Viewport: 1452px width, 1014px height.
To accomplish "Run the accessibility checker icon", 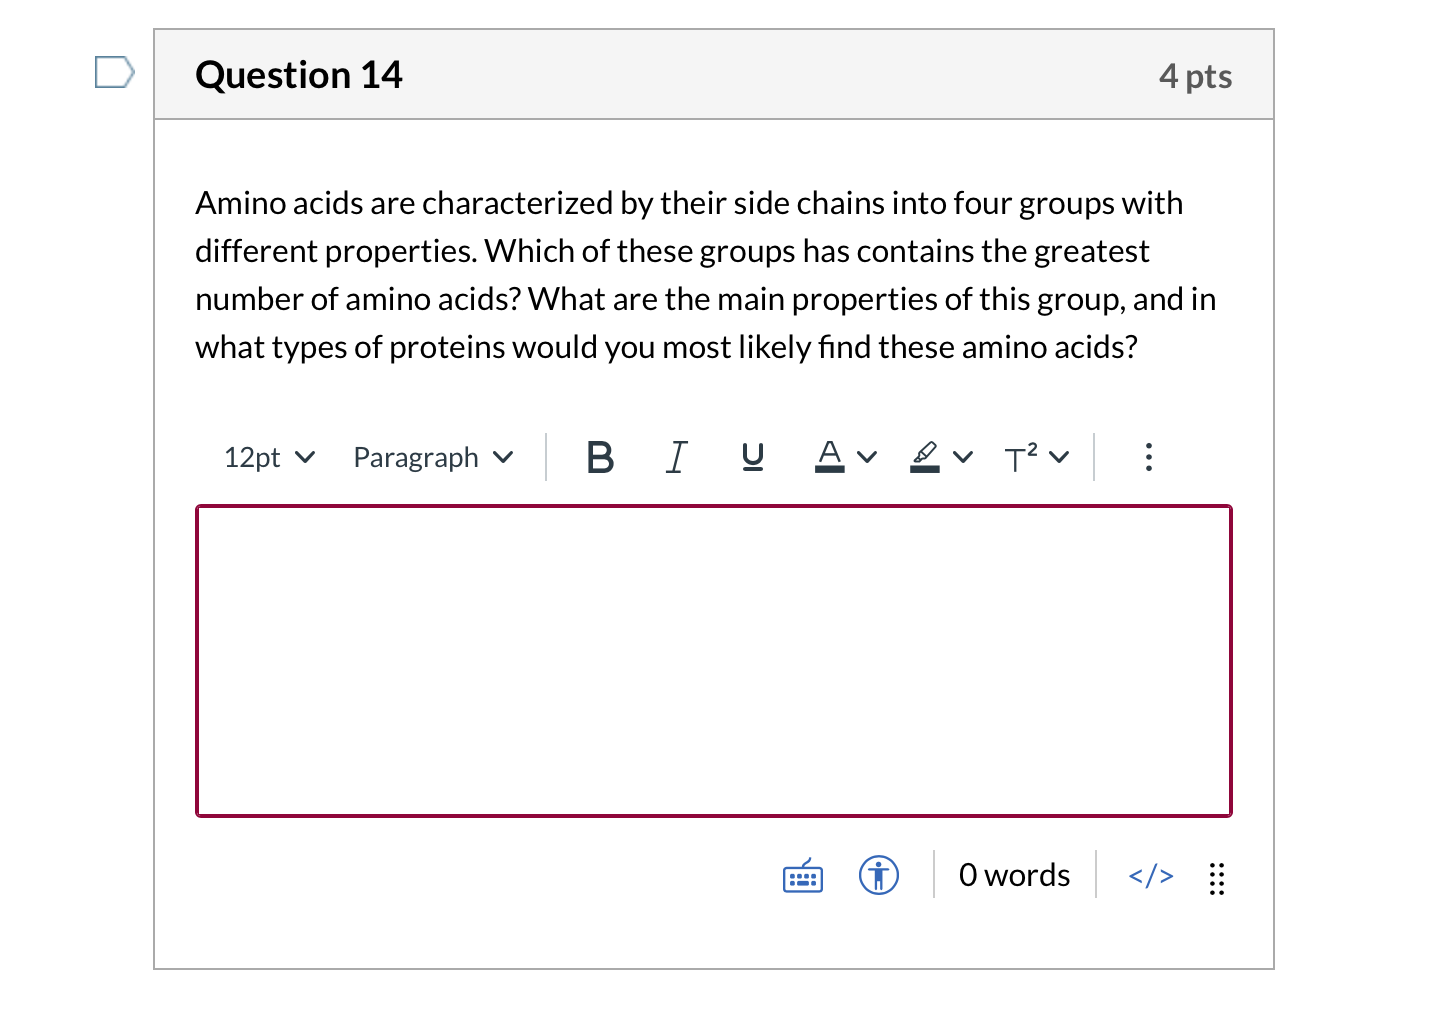I will click(x=878, y=875).
